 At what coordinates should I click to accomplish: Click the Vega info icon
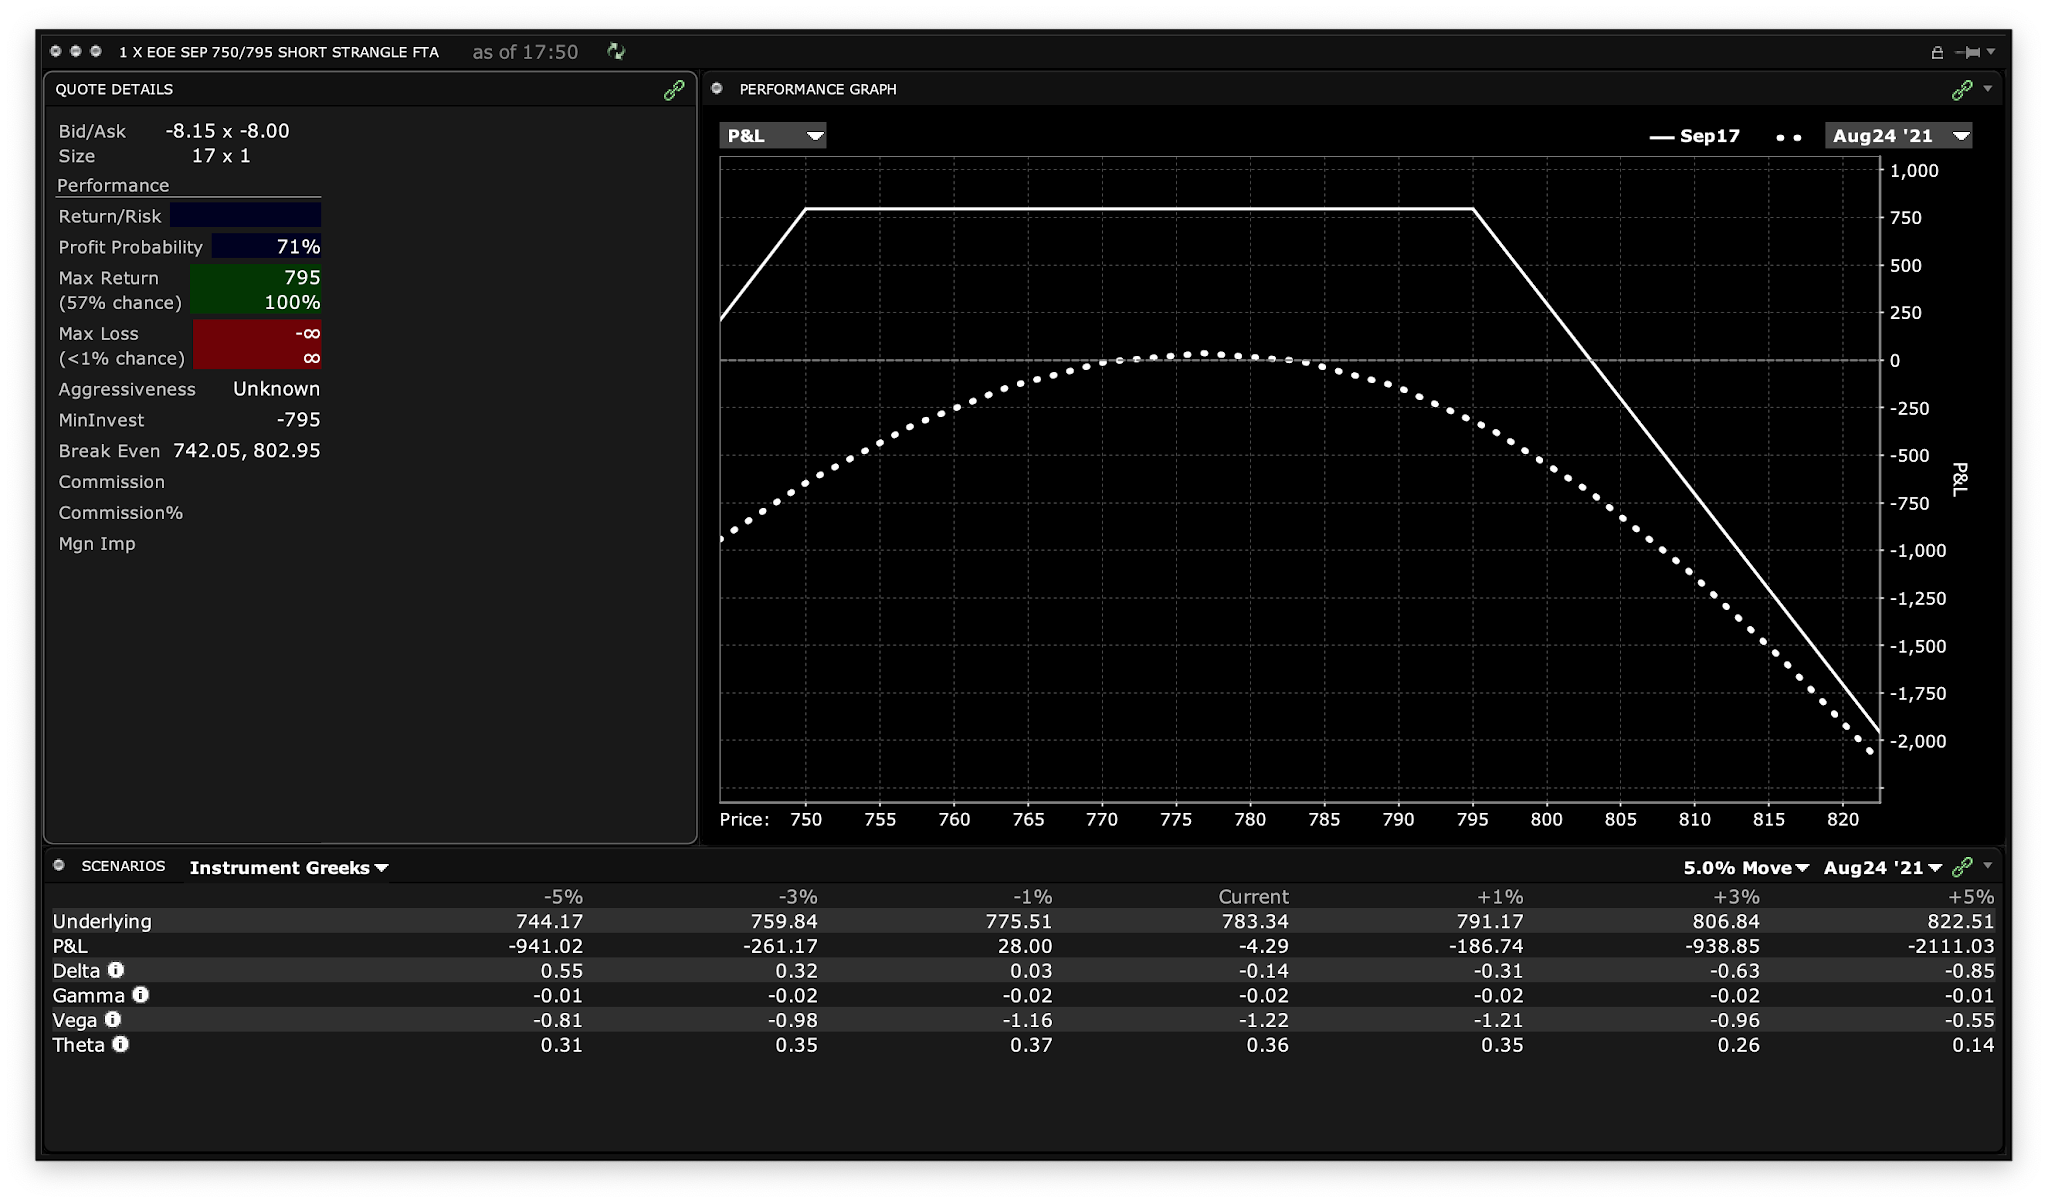113,1020
